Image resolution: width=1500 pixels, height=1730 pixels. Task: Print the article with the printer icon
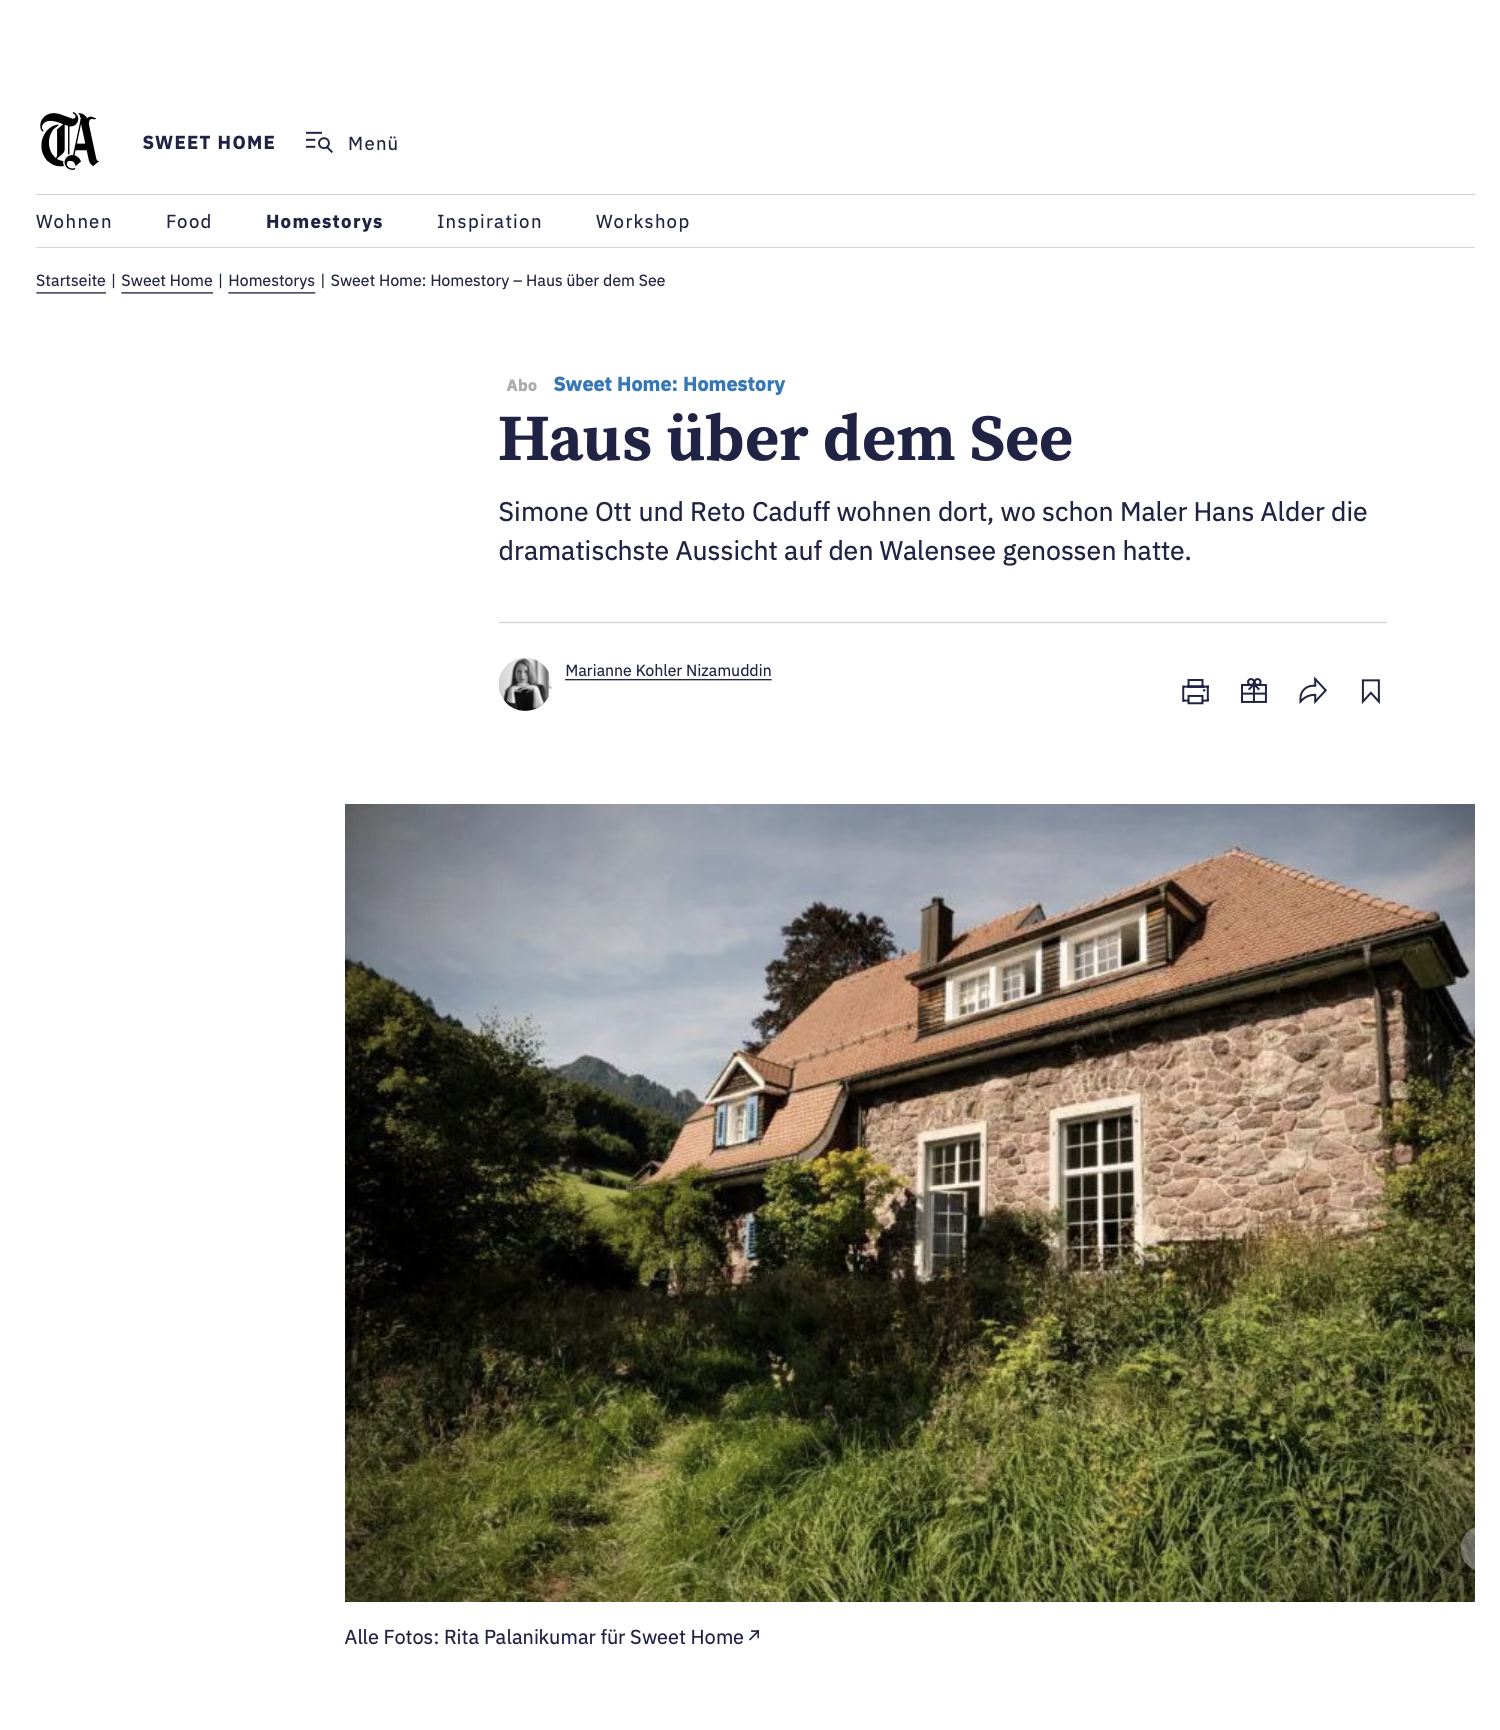(x=1195, y=691)
